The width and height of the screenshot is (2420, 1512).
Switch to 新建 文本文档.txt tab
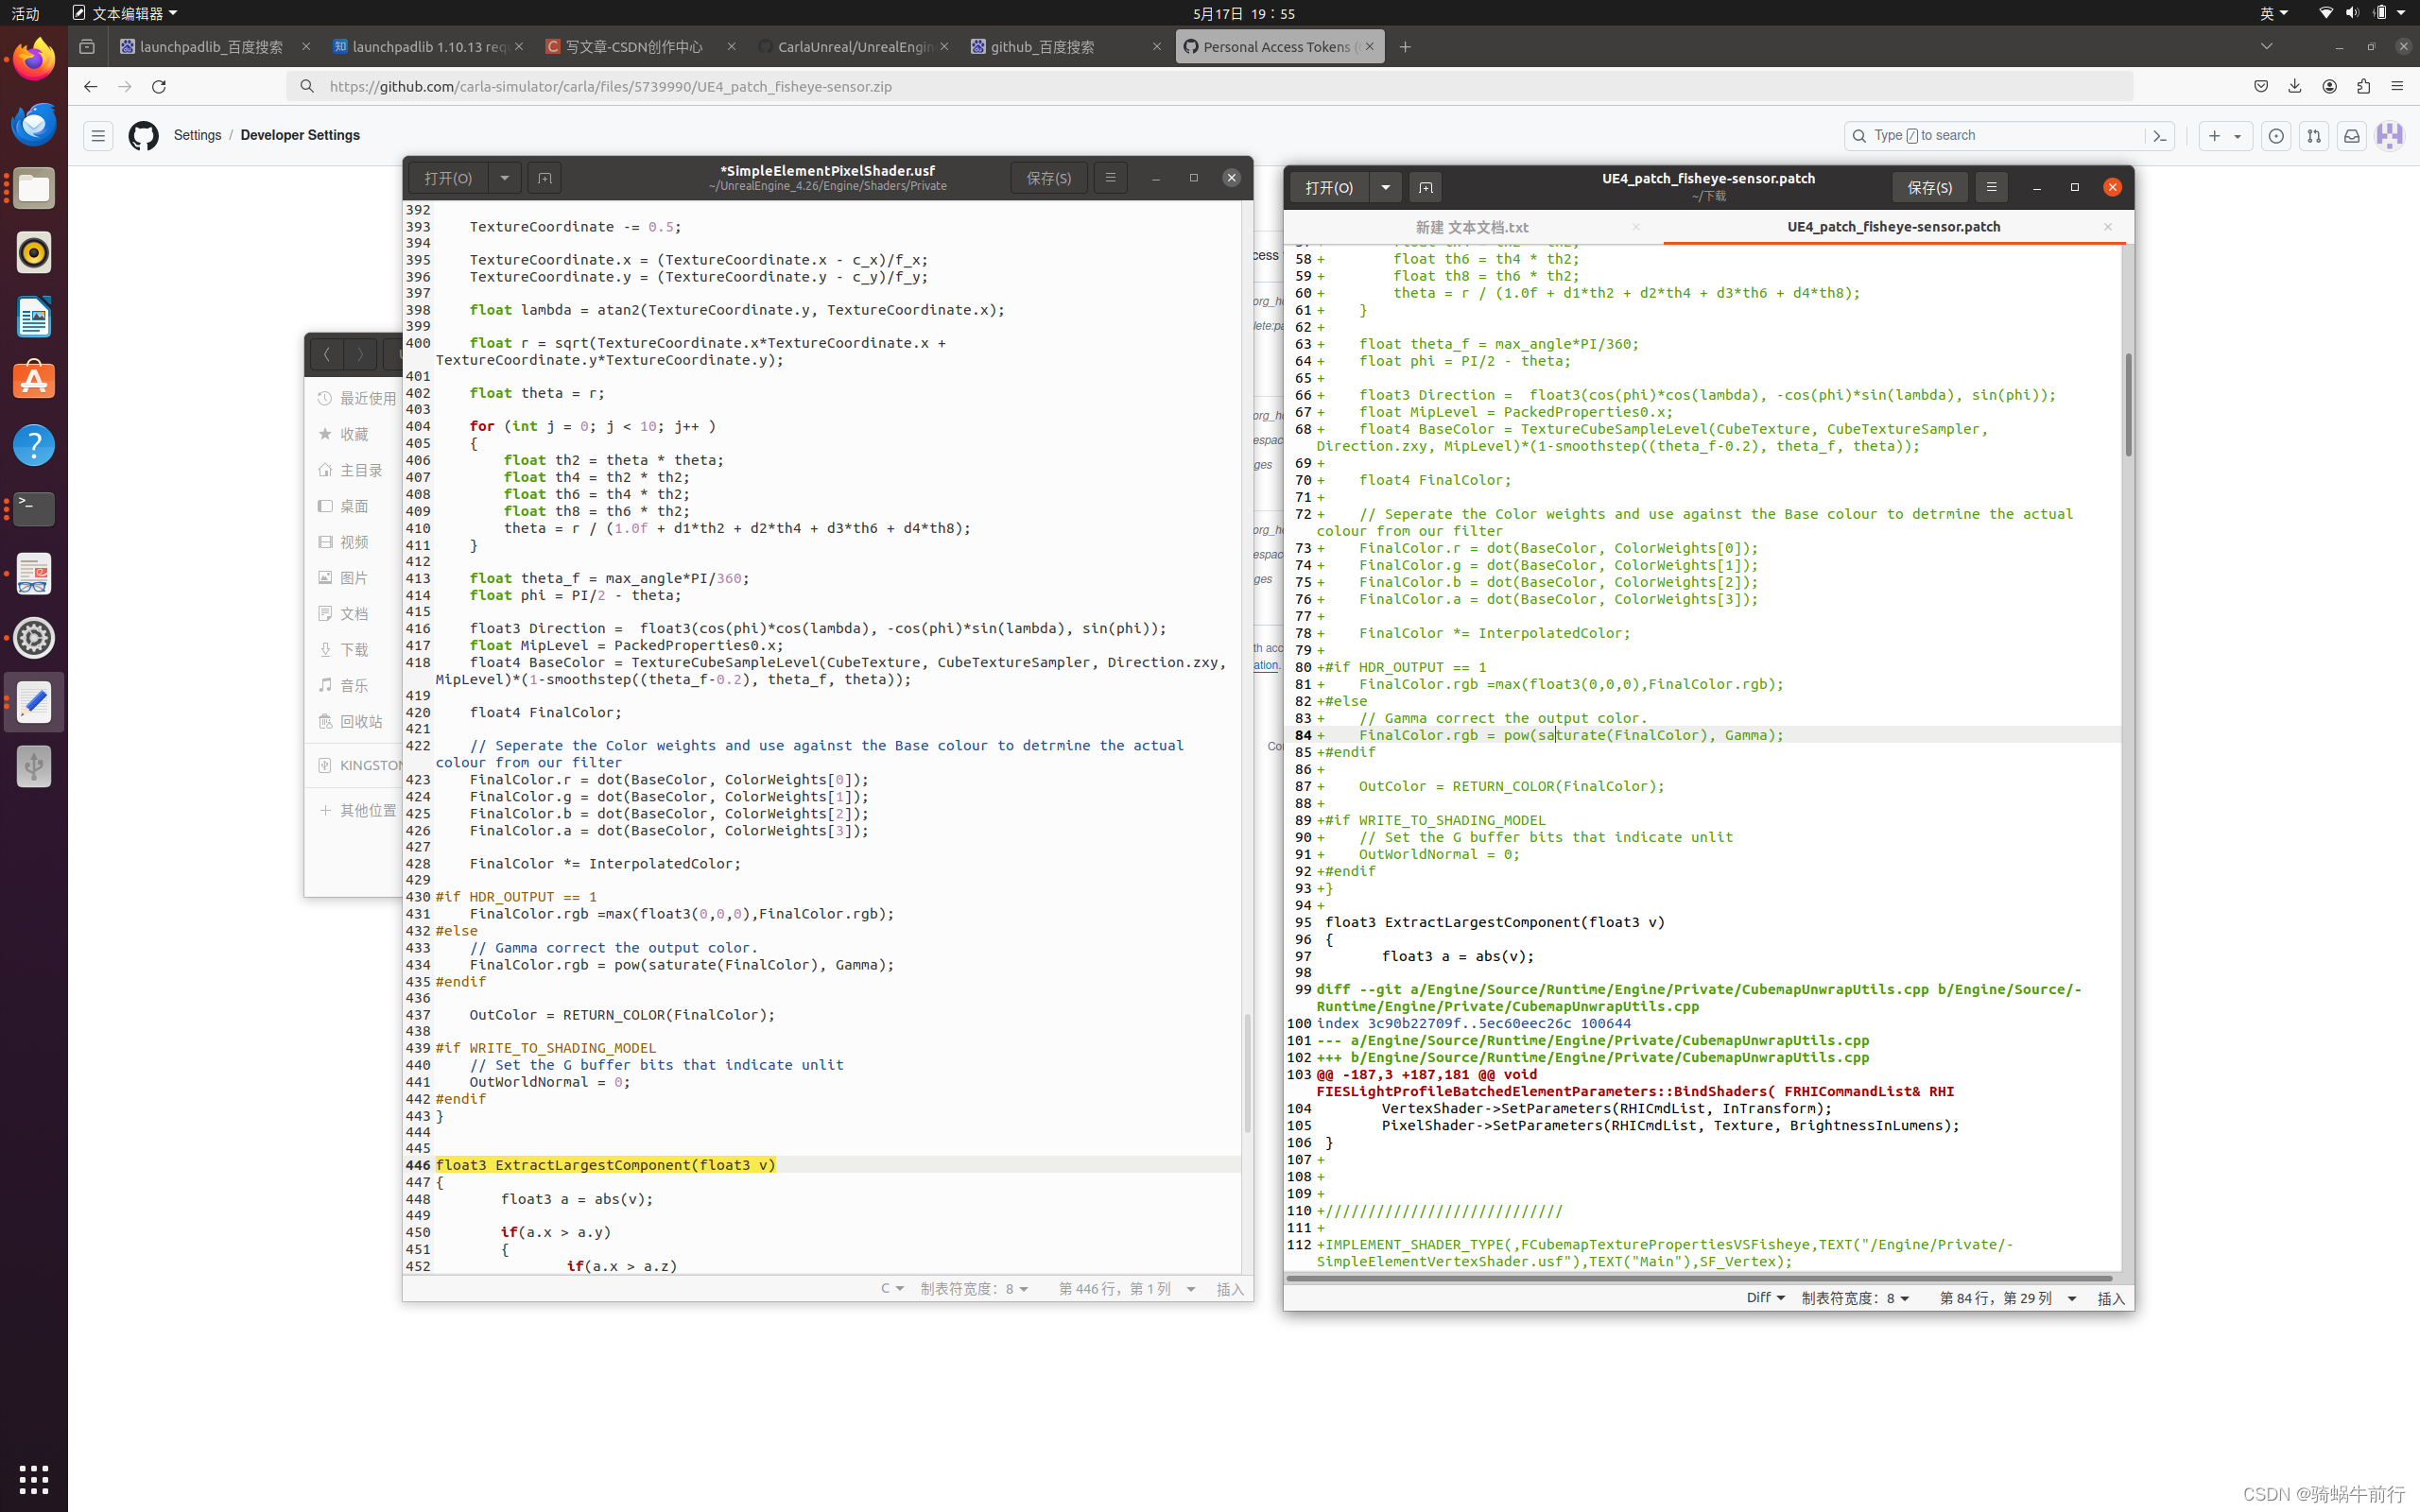pos(1471,227)
